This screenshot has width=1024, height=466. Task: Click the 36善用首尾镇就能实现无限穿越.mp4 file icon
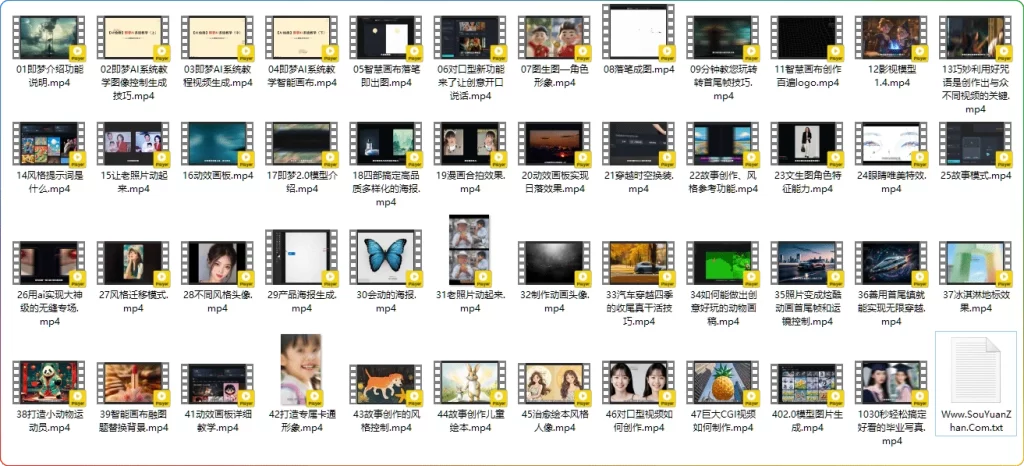tap(891, 262)
